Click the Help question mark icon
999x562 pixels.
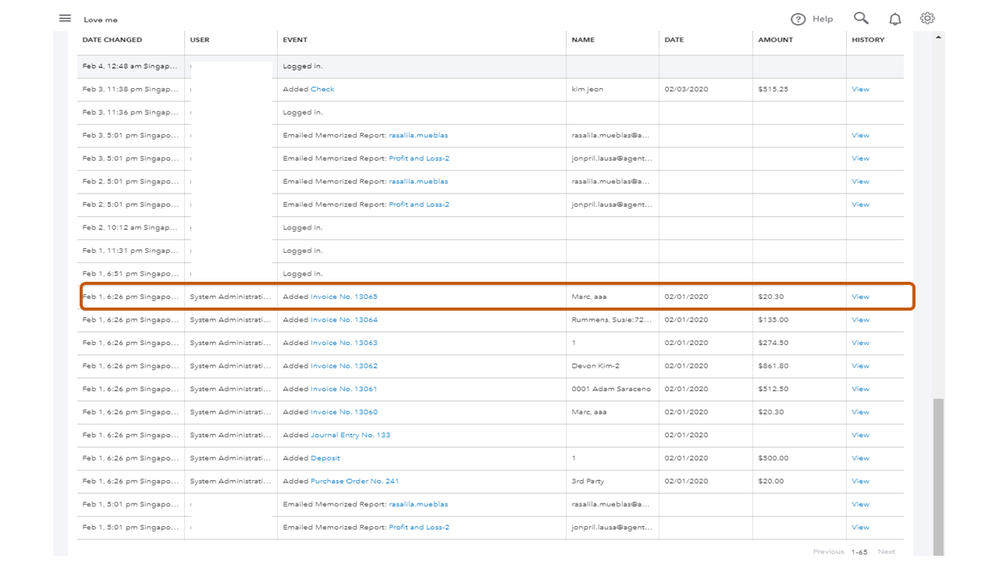(798, 19)
